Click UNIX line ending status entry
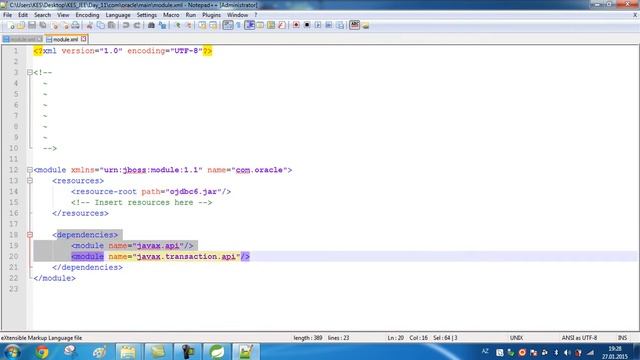This screenshot has width=640, height=360. coord(516,338)
